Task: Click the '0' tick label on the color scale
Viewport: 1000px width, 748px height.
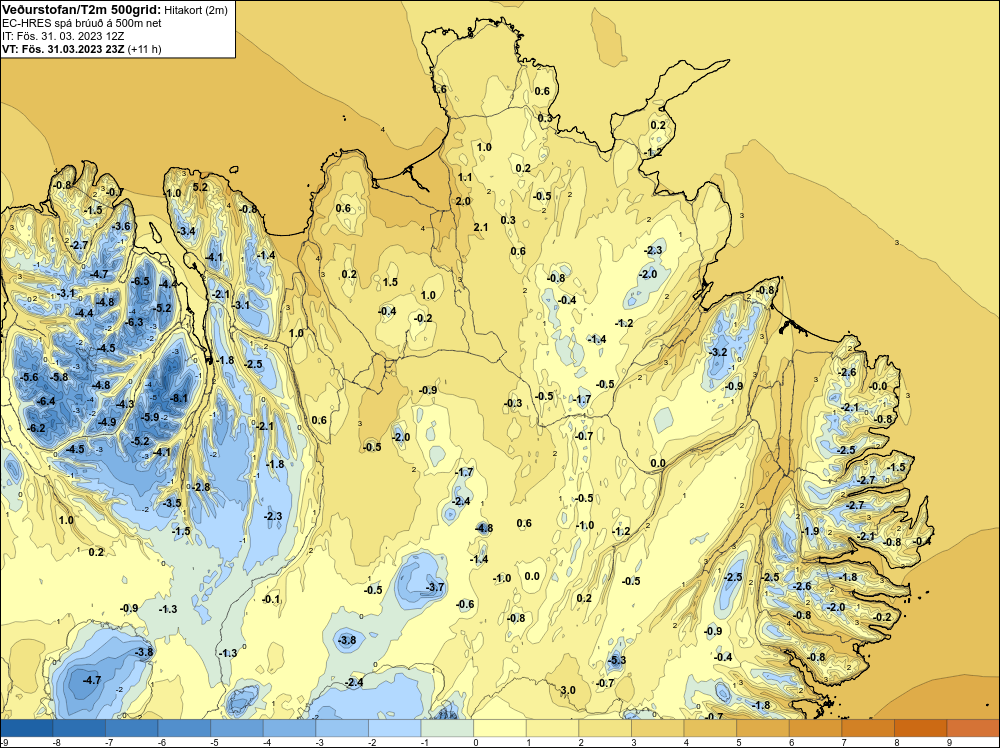Action: coord(476,742)
